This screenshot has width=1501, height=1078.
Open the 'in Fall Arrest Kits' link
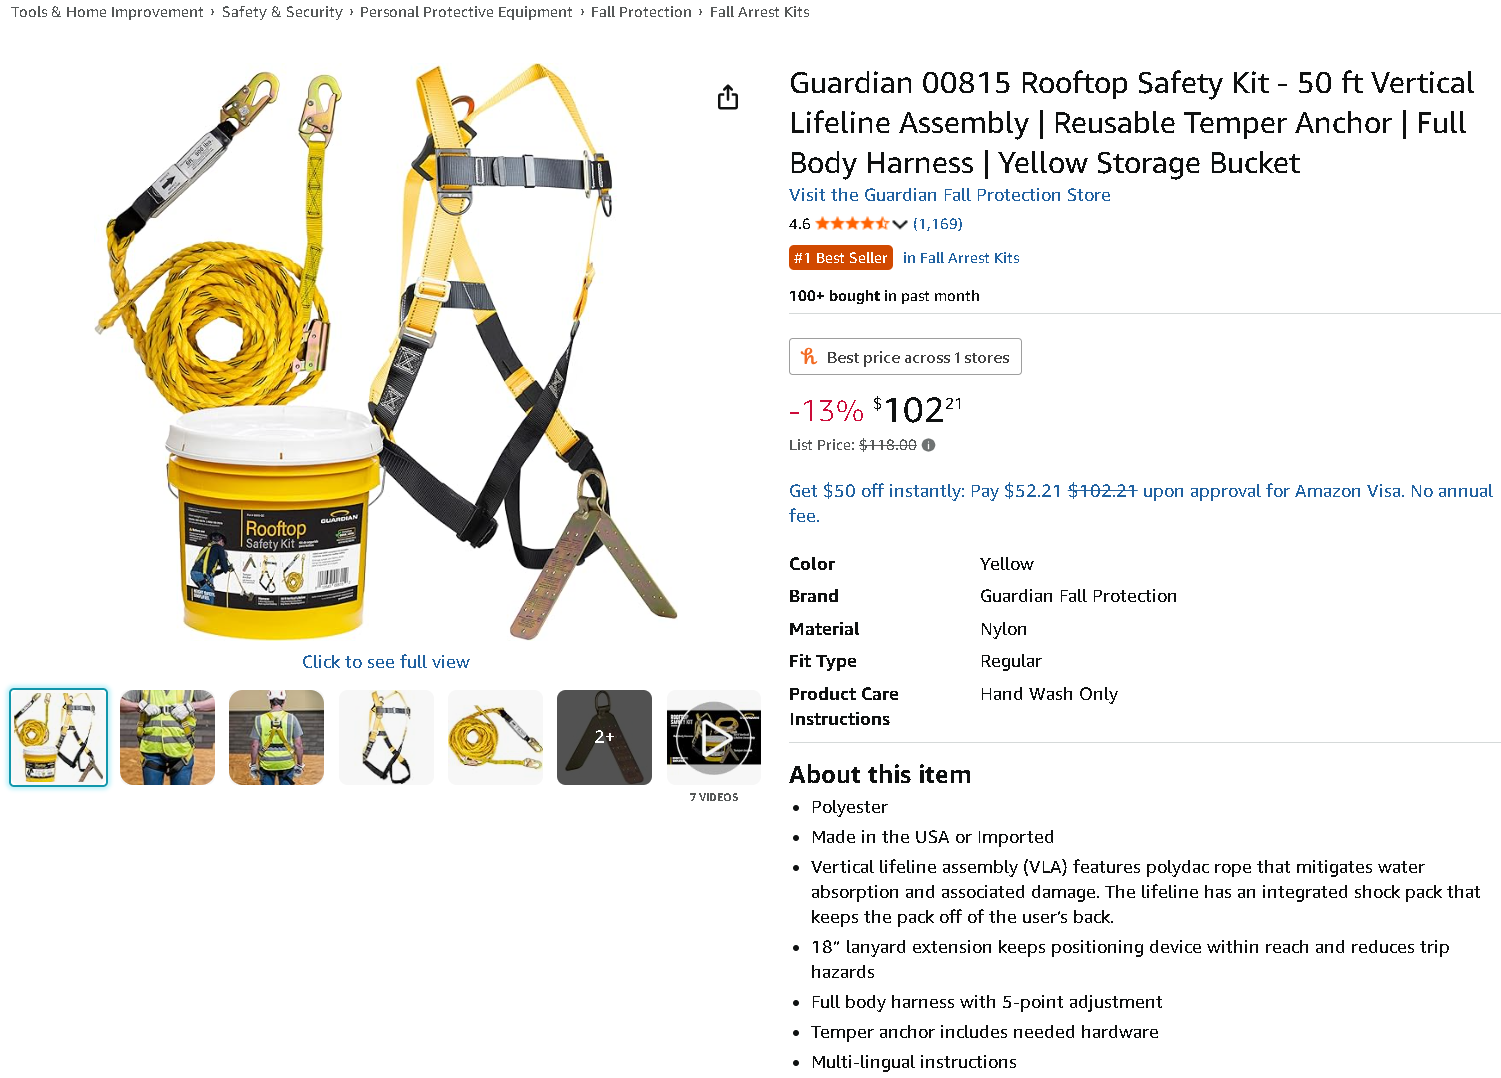pyautogui.click(x=961, y=258)
